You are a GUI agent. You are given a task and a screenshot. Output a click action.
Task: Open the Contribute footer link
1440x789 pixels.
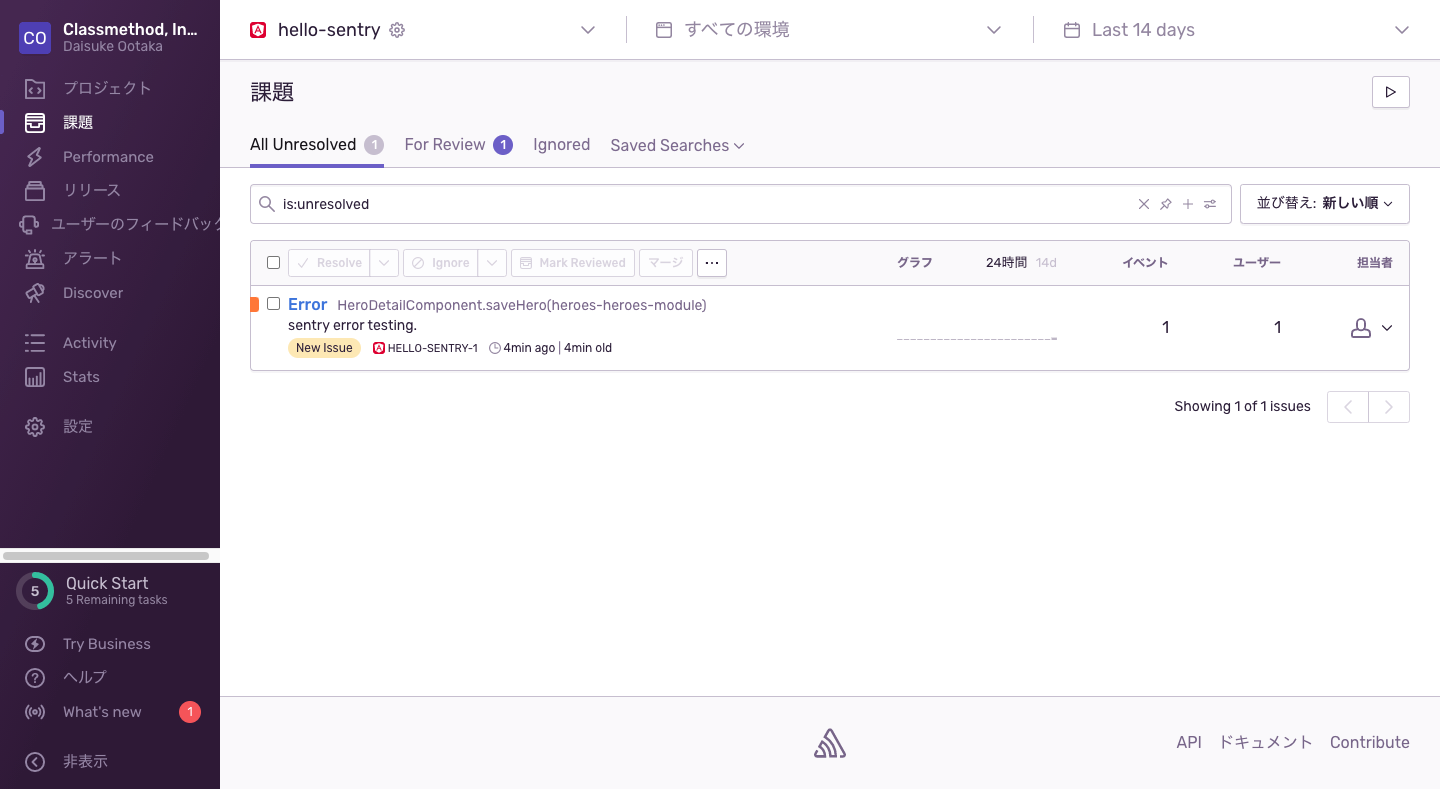coord(1370,742)
